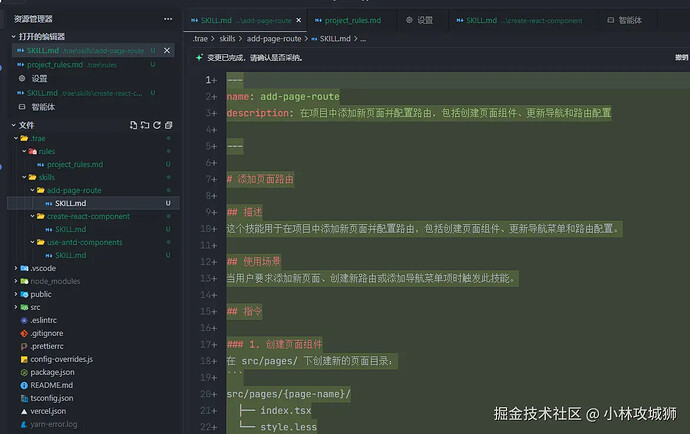690x434 pixels.
Task: Switch to the 设置 tab
Action: [x=424, y=20]
